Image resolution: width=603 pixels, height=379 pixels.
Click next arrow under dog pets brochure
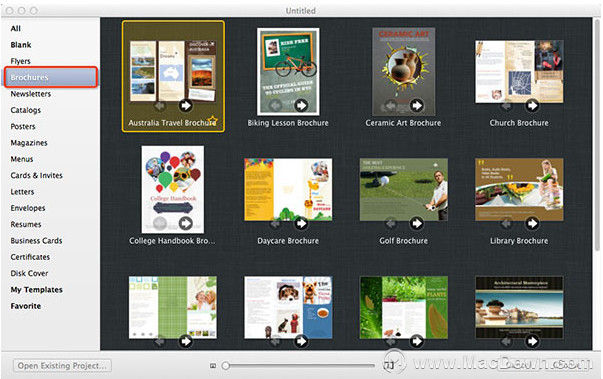(x=301, y=341)
